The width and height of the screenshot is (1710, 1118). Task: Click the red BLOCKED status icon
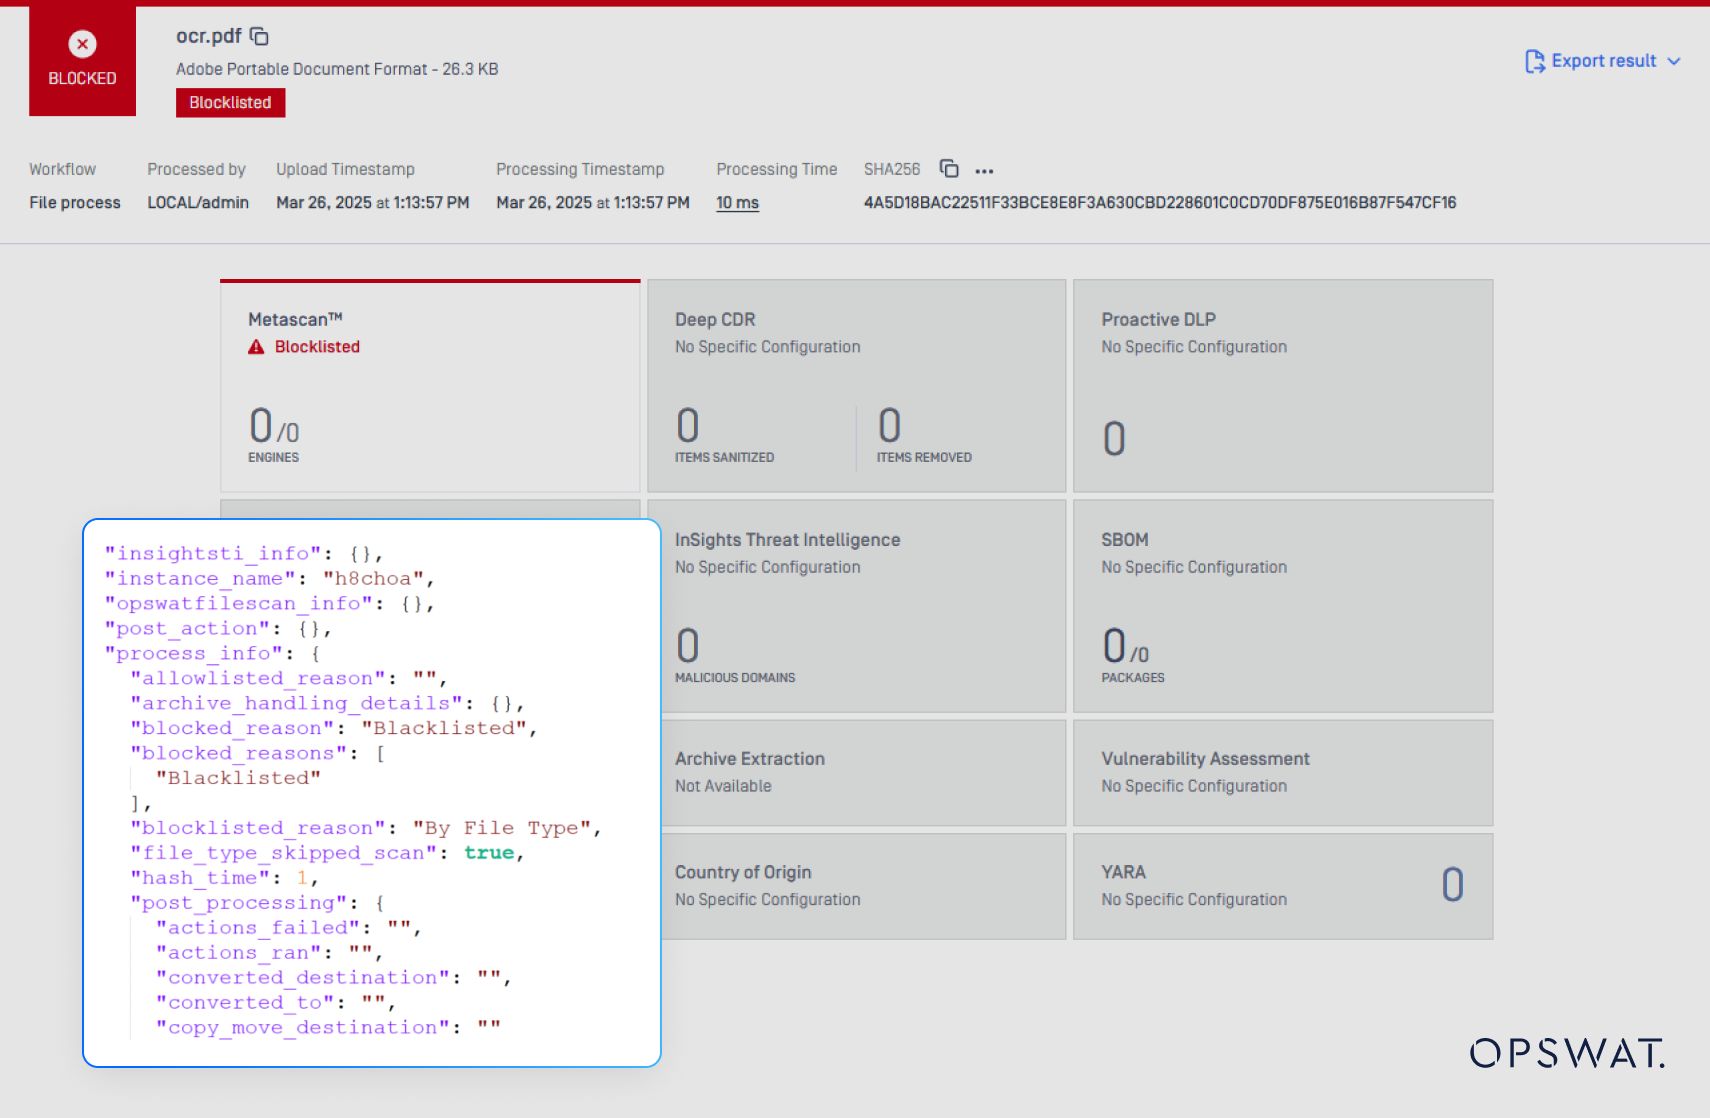click(x=82, y=45)
